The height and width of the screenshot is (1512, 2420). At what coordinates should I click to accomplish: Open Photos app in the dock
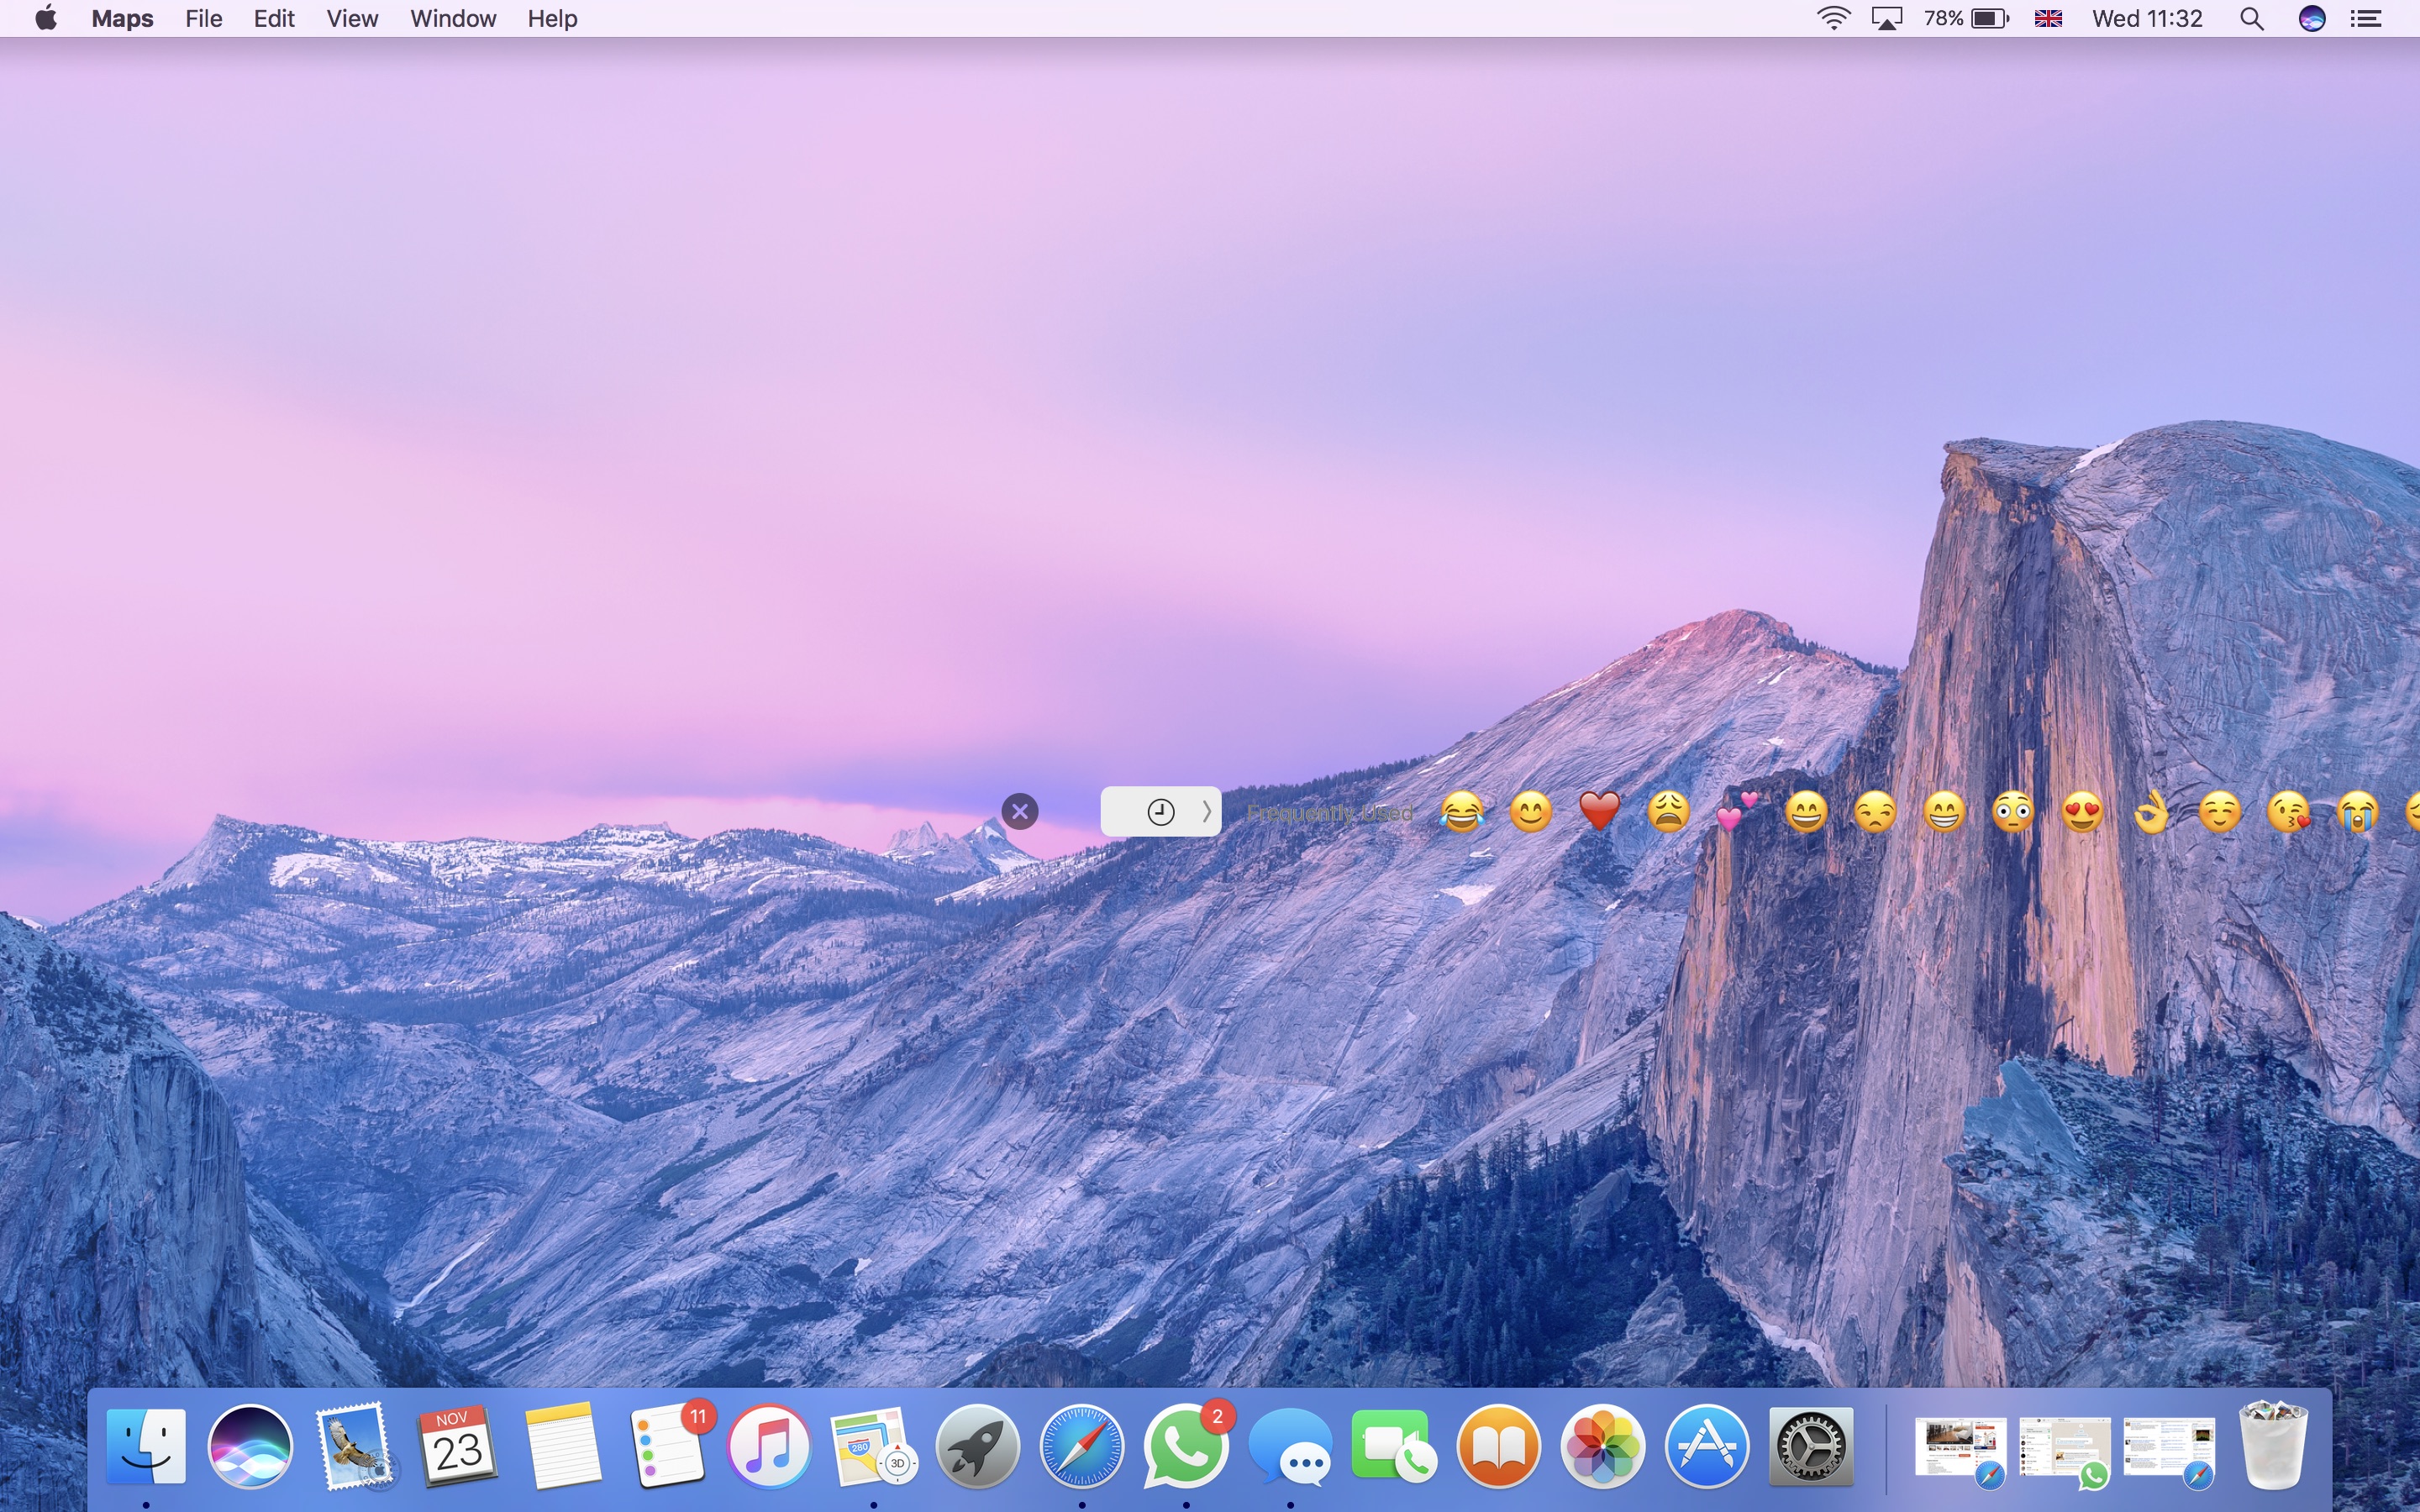[1602, 1447]
